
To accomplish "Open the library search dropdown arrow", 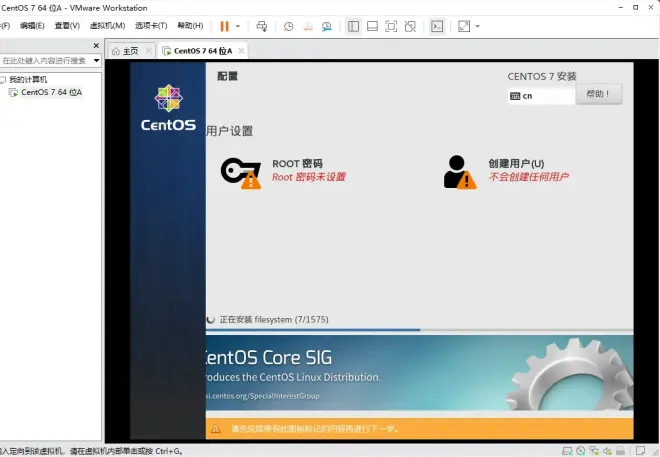I will (96, 61).
